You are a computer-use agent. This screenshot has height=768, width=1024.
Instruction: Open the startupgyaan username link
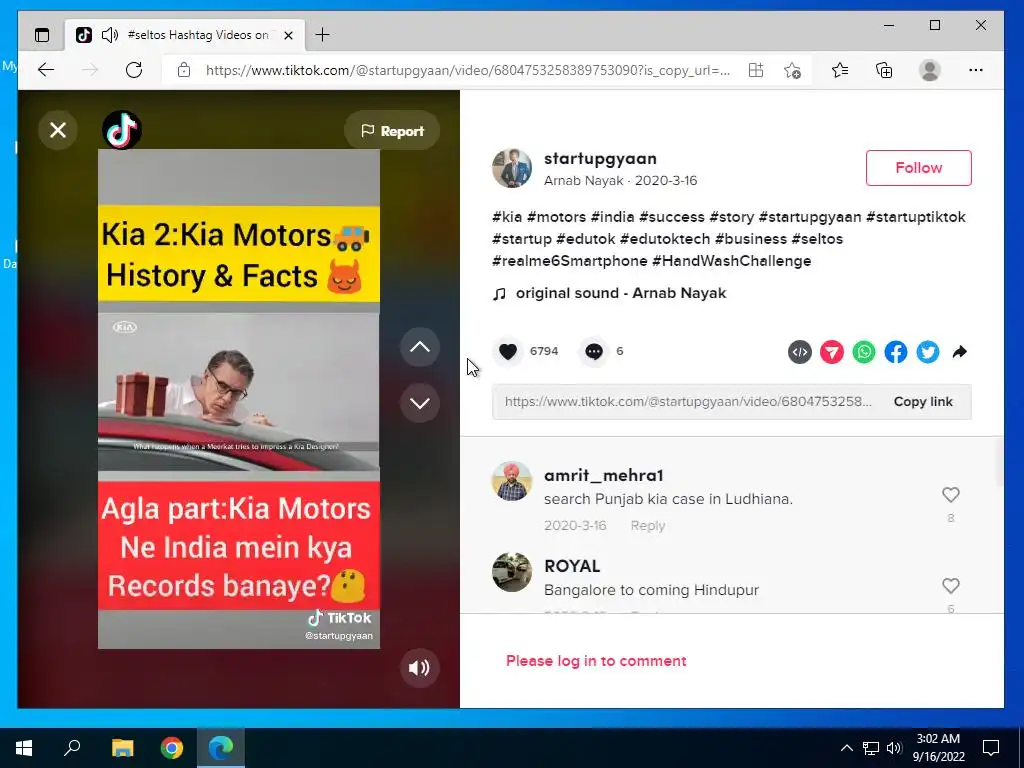pos(600,158)
